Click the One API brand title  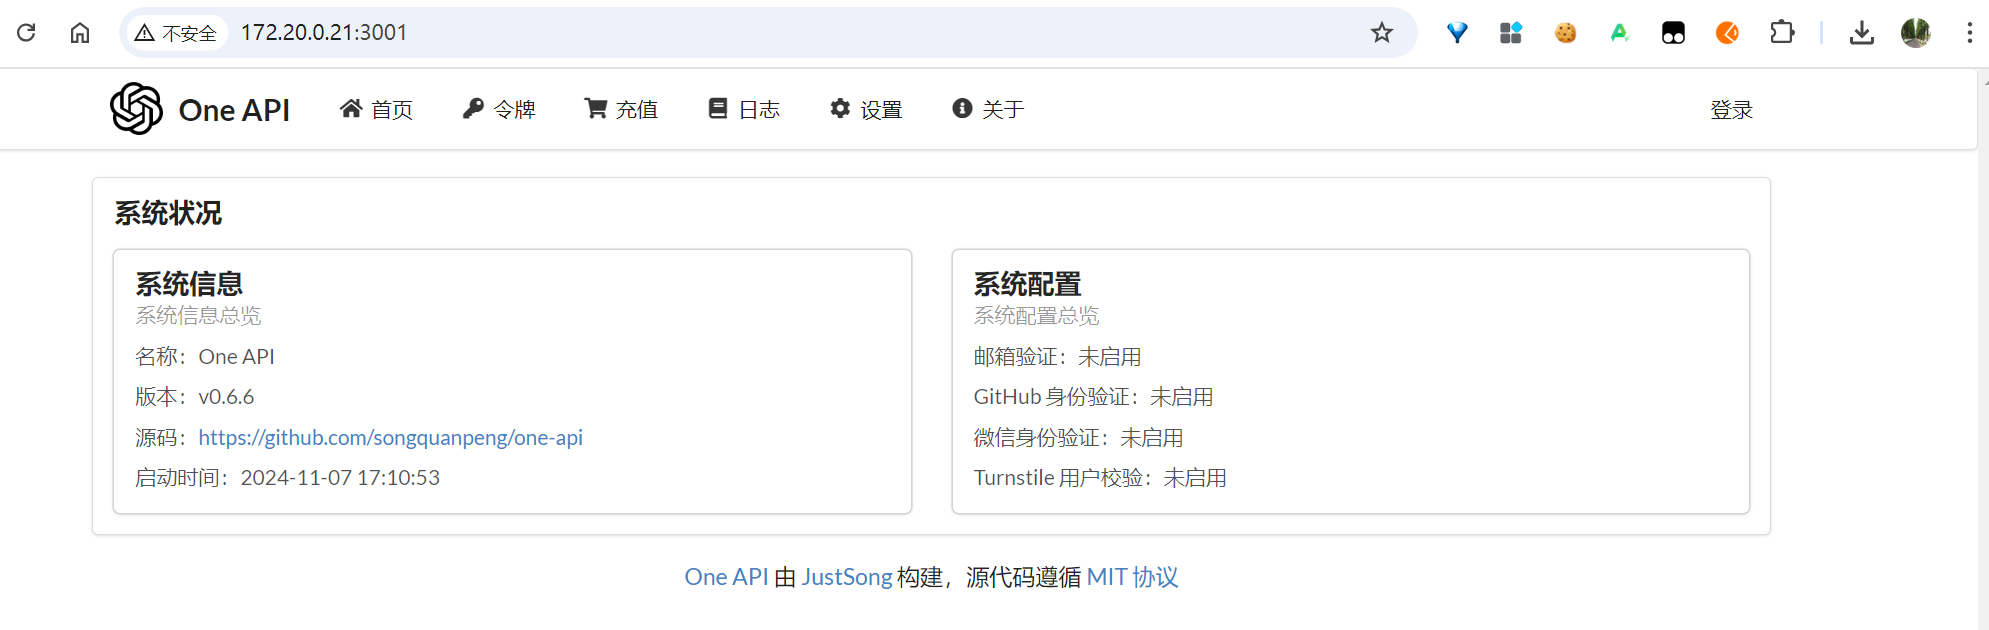tap(234, 110)
